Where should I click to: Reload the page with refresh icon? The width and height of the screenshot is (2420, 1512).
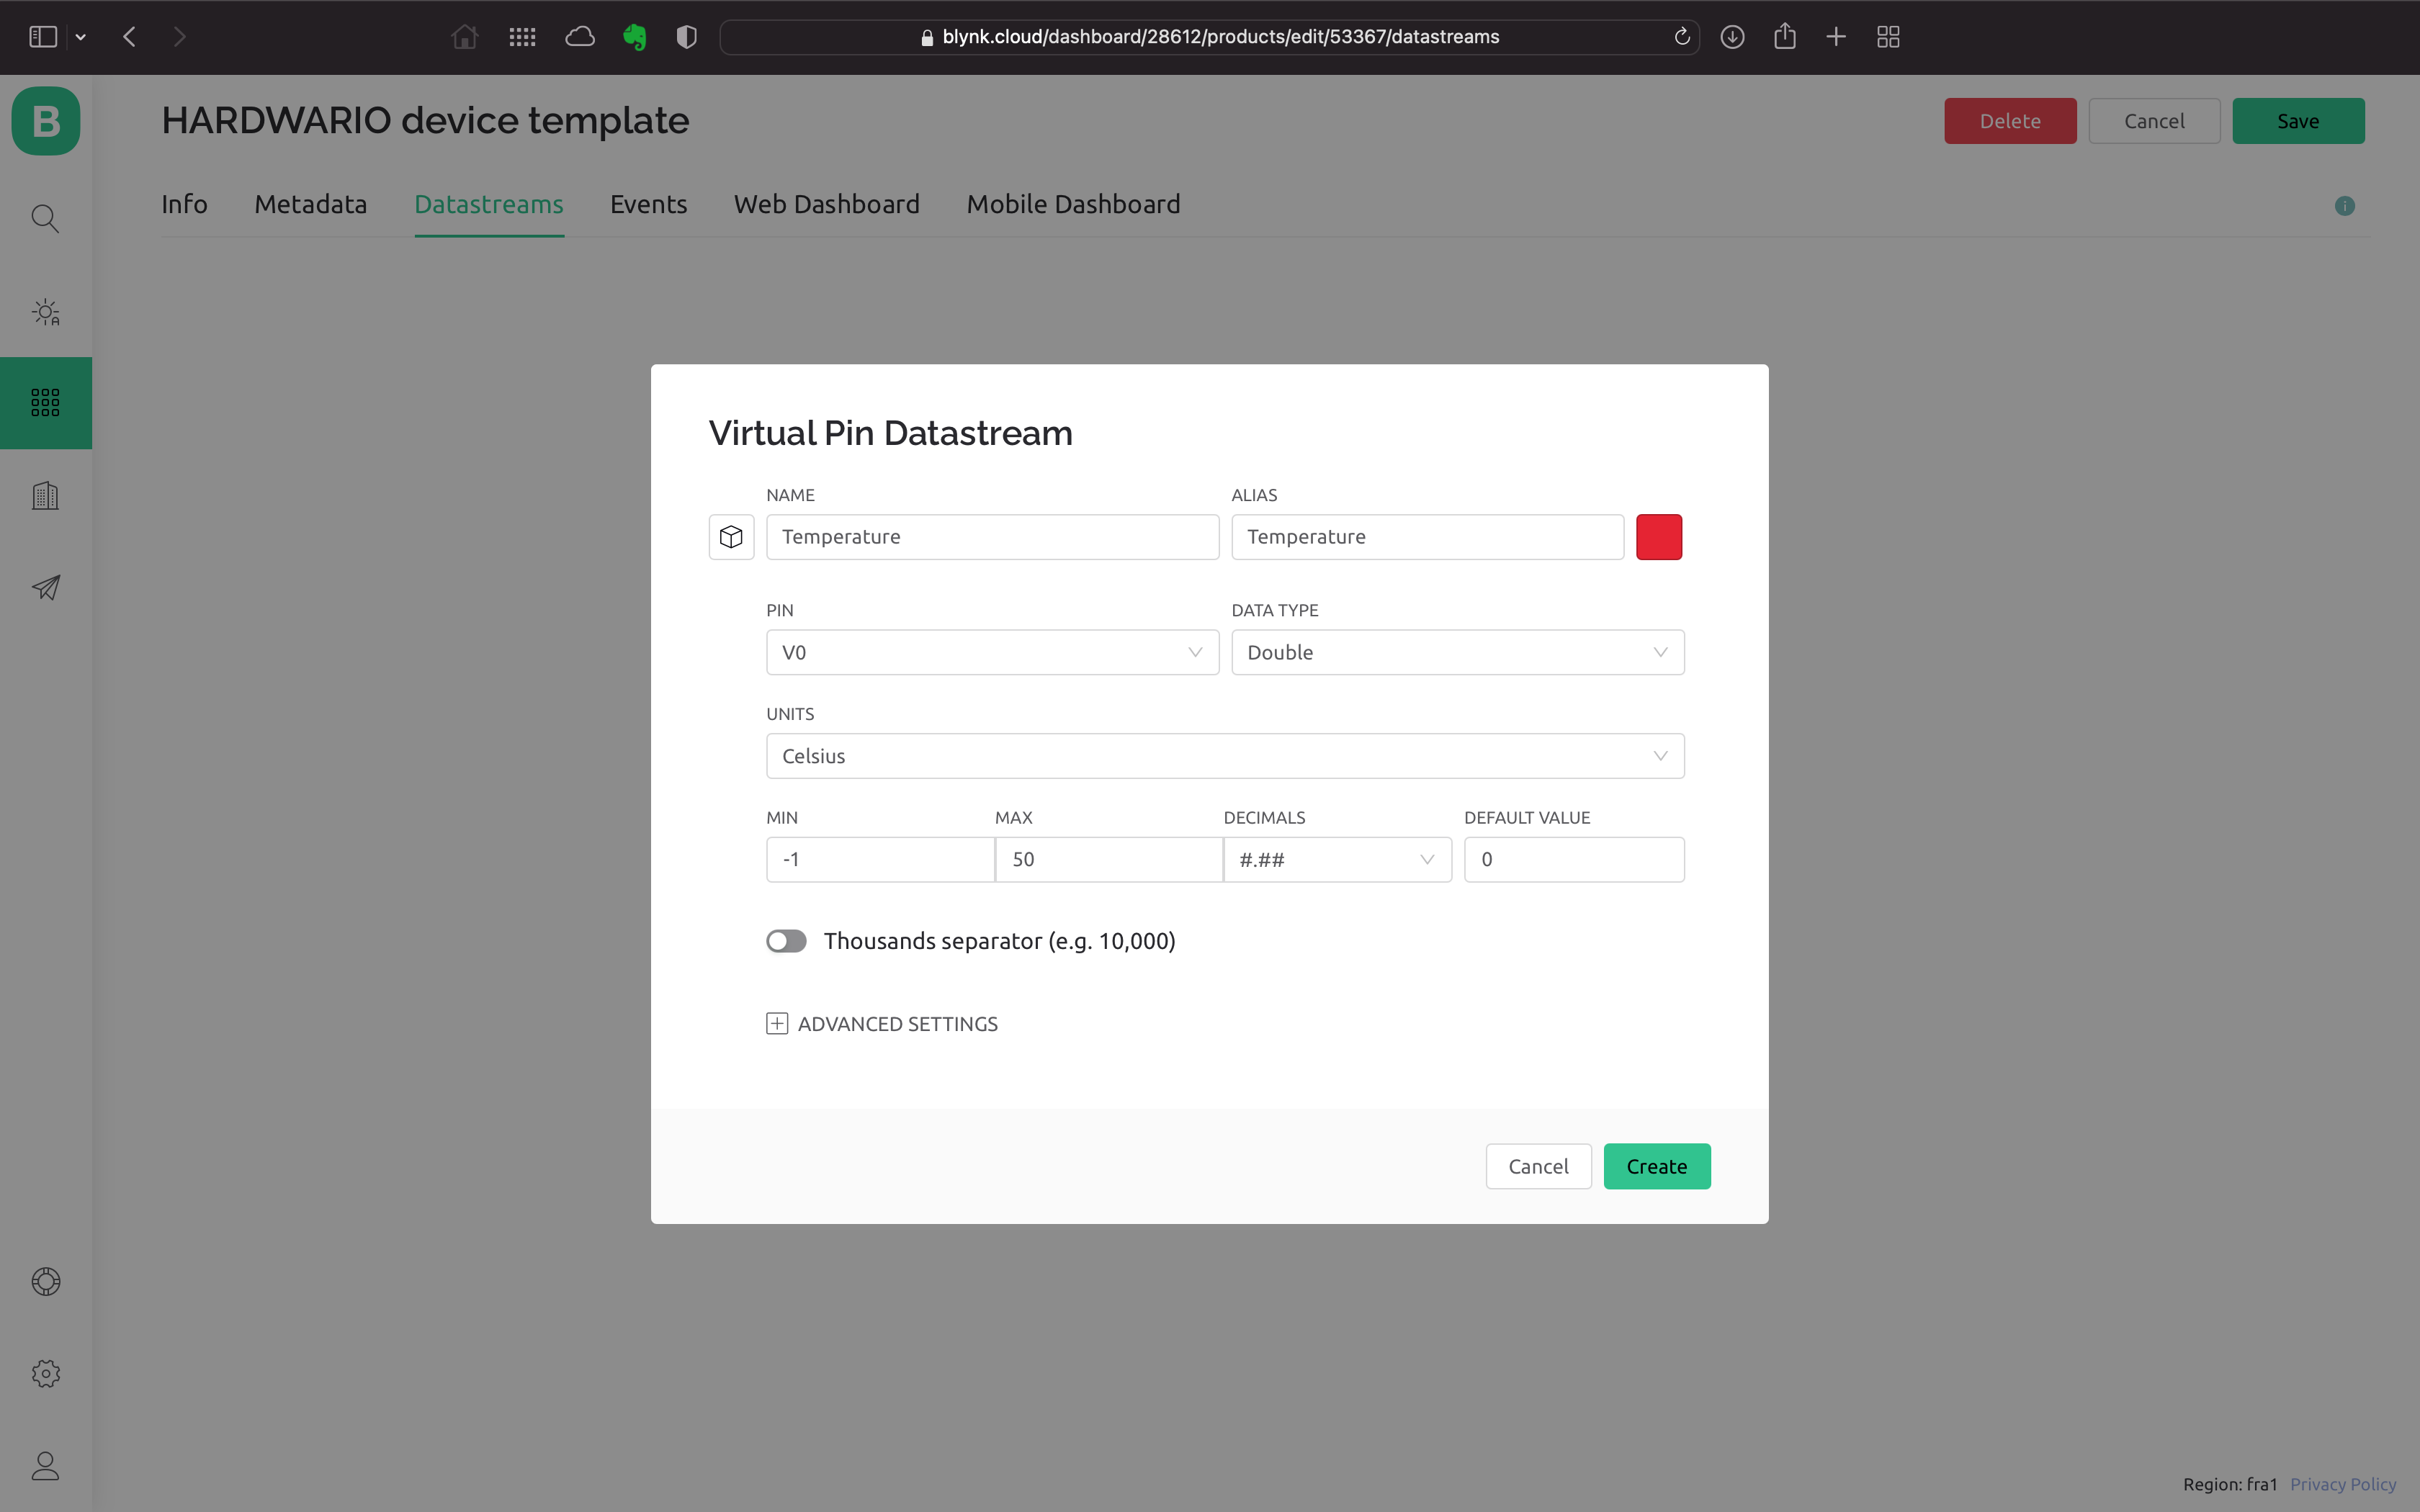tap(1682, 37)
